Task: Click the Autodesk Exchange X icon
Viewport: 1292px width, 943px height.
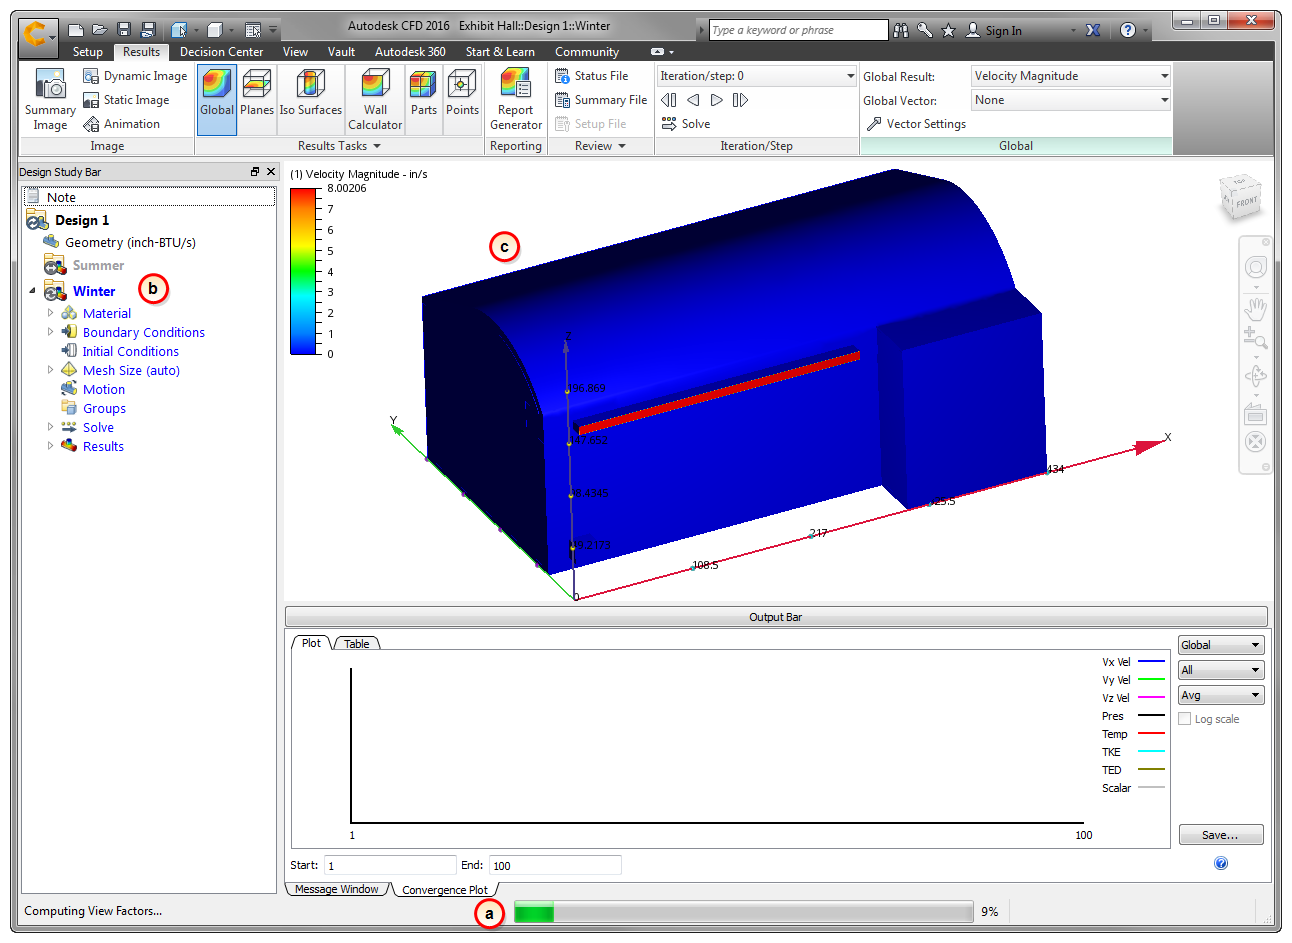Action: click(x=1093, y=31)
